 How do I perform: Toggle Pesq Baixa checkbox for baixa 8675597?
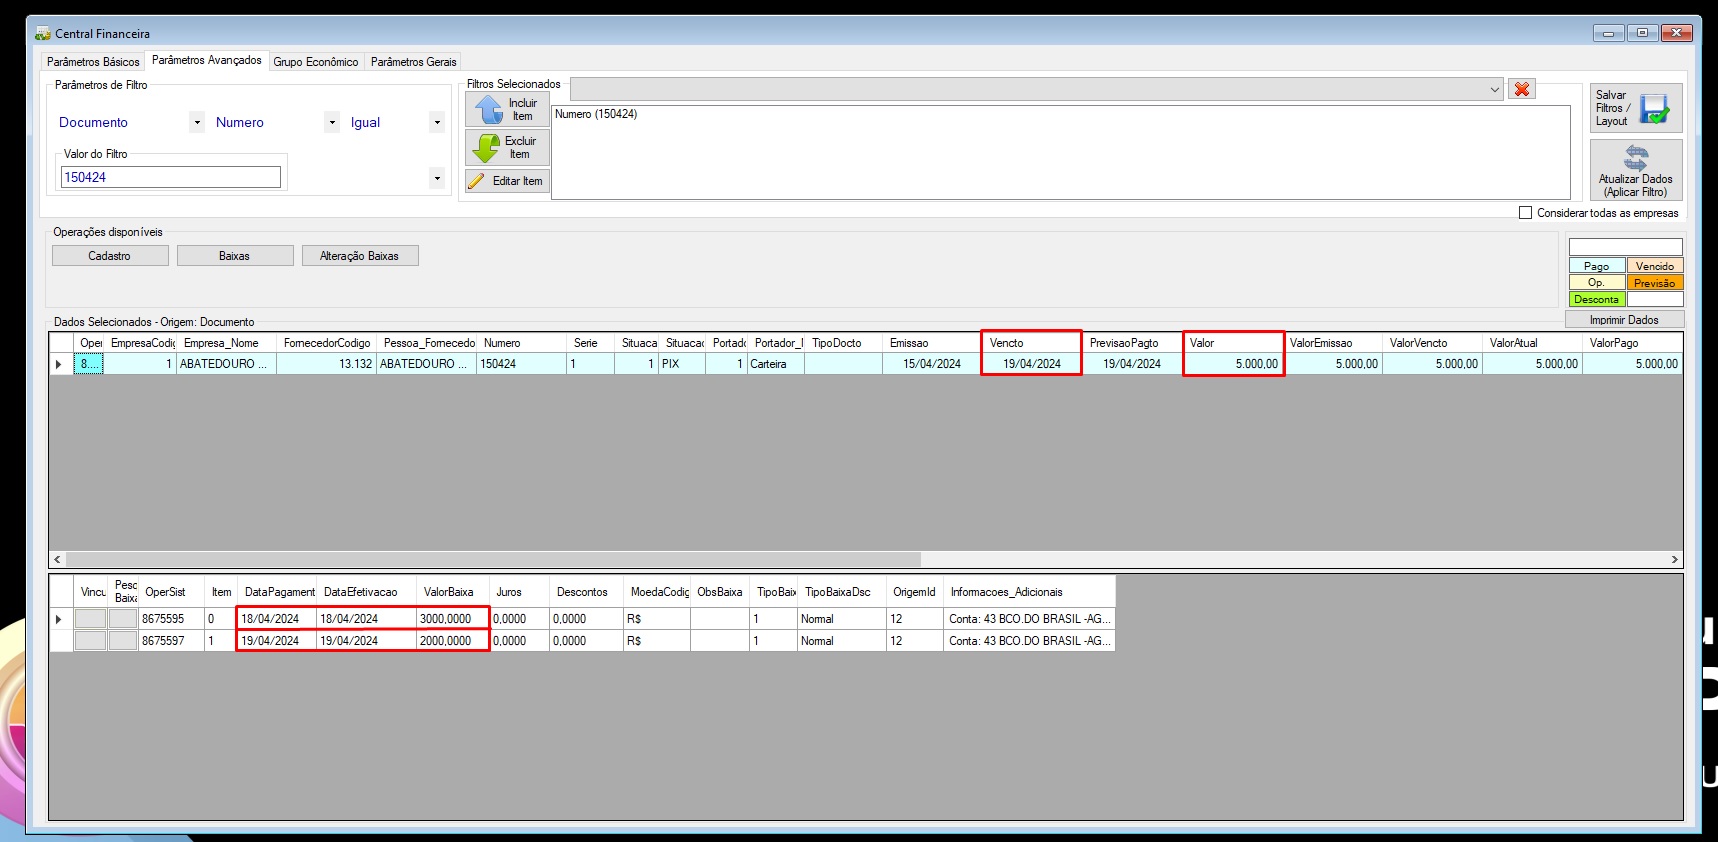123,641
